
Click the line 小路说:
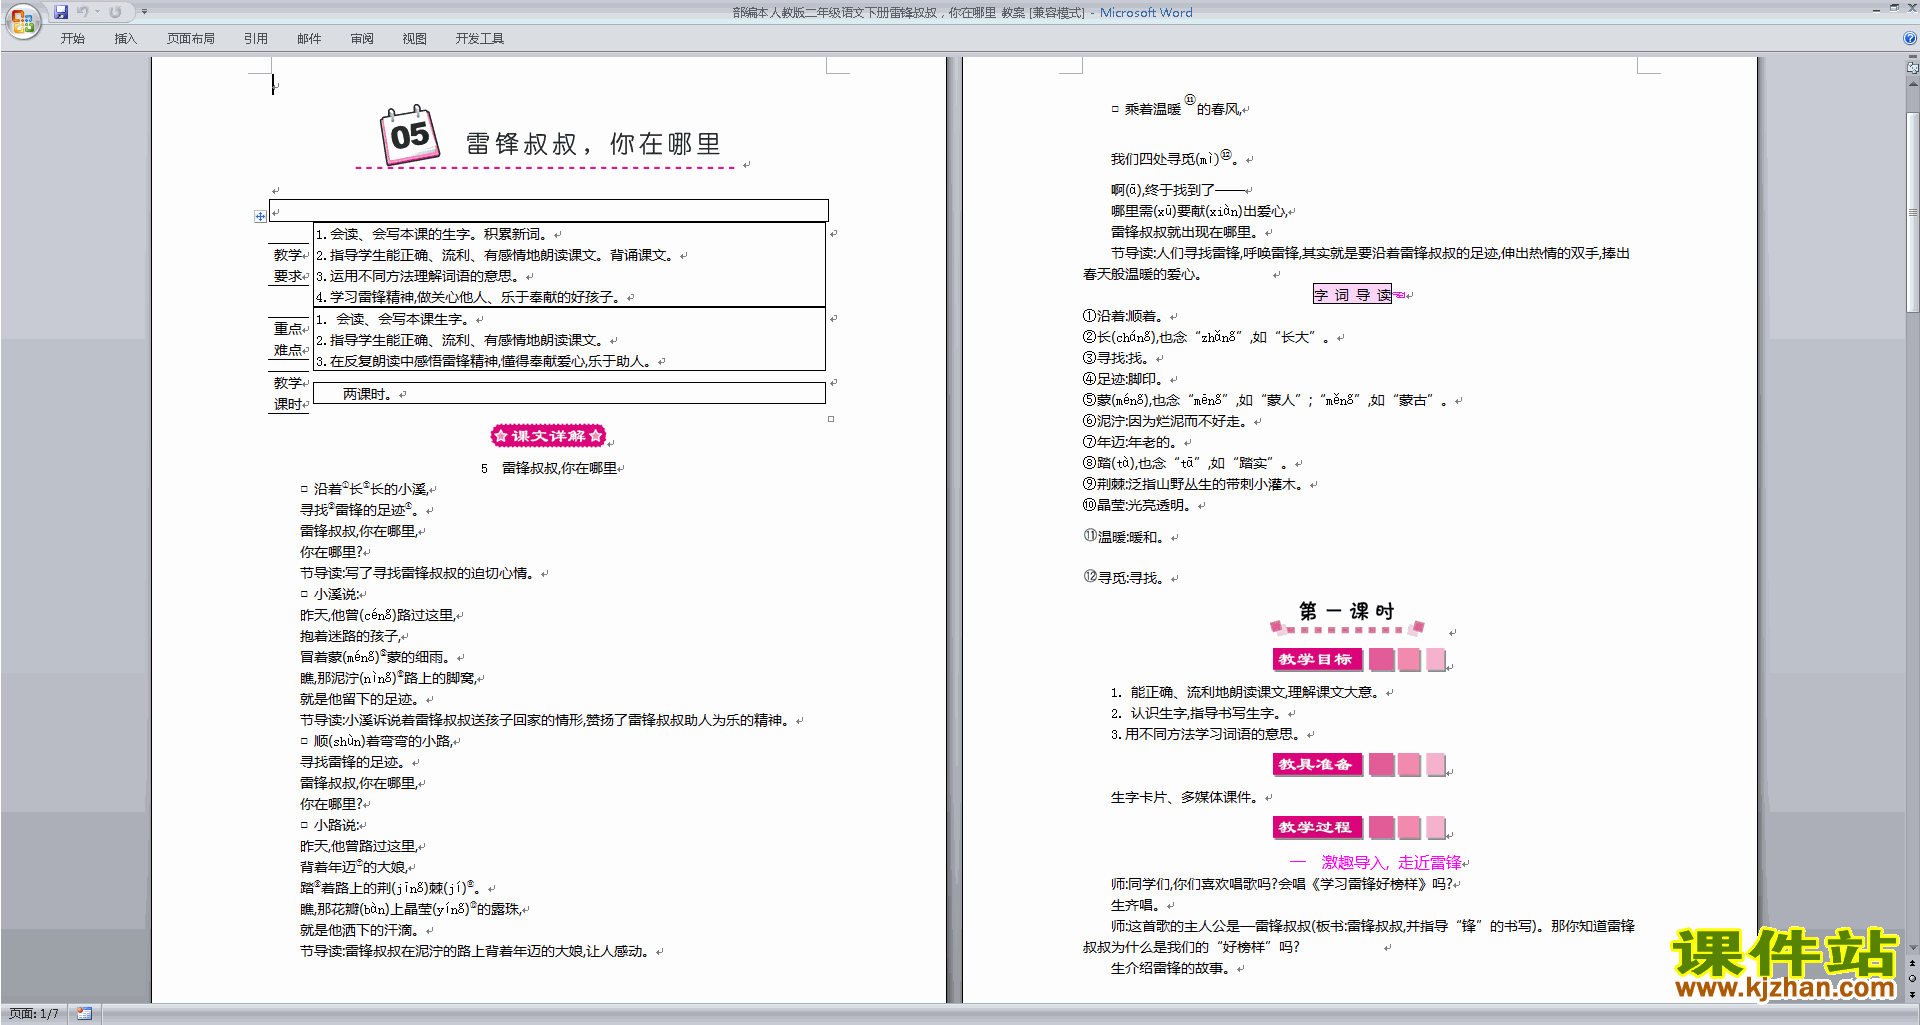329,825
